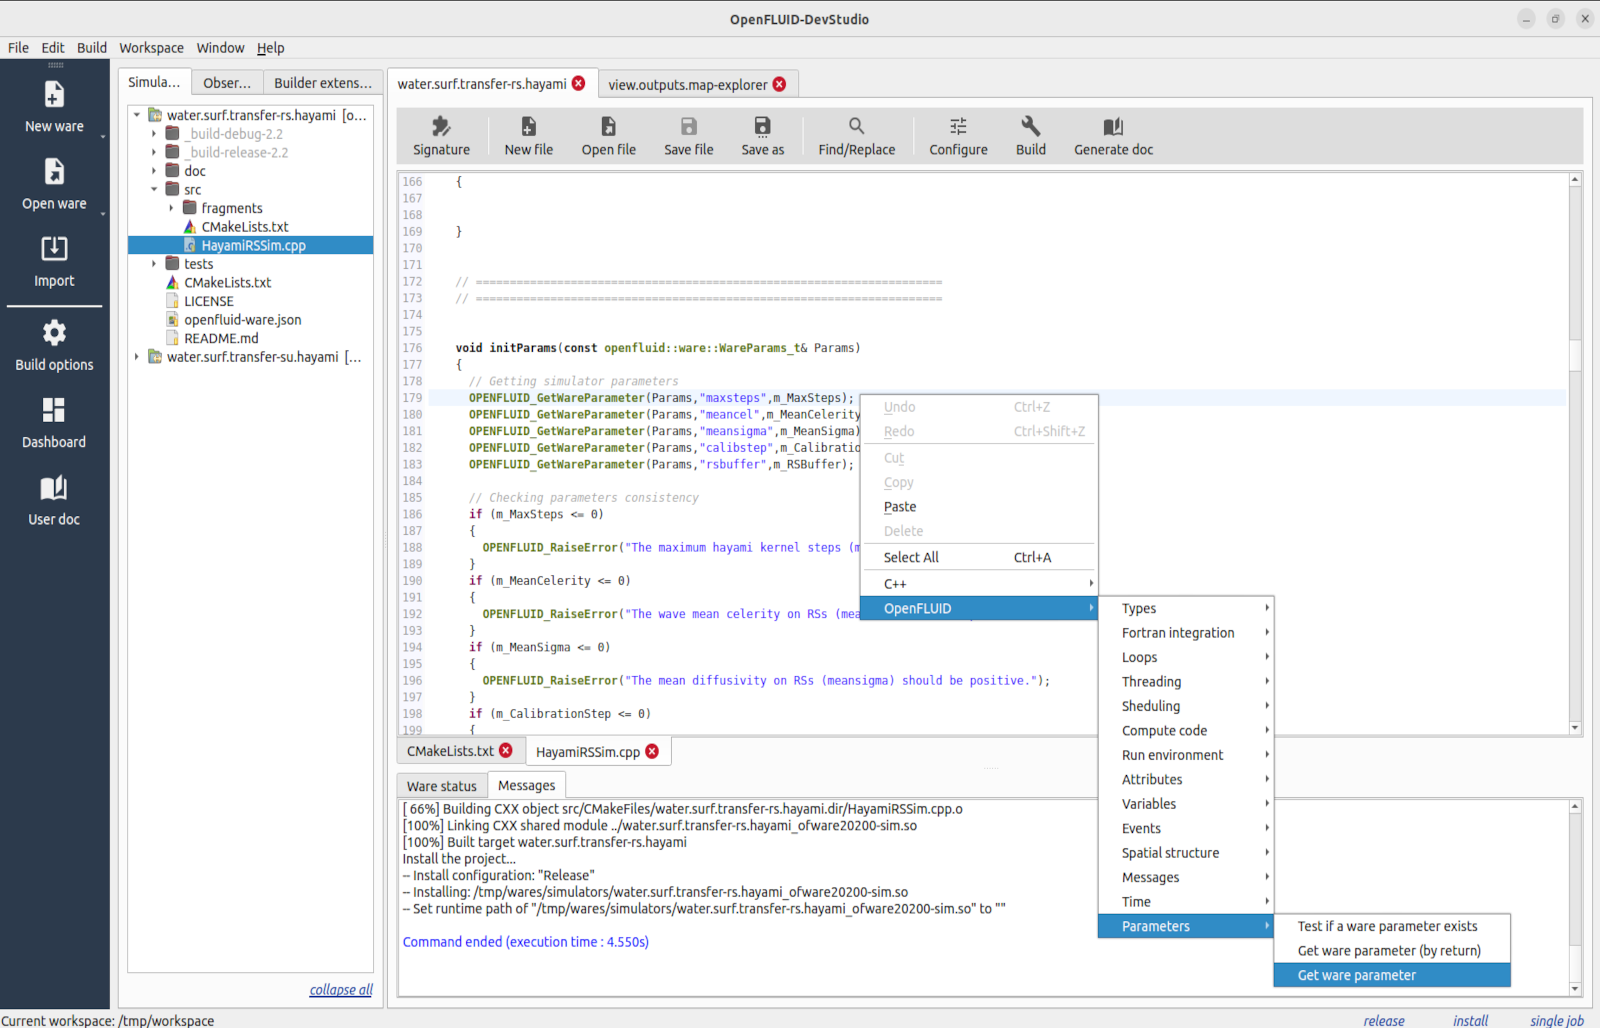Screen dimensions: 1600x1028
Task: Open the C++ submenu
Action: click(x=978, y=584)
